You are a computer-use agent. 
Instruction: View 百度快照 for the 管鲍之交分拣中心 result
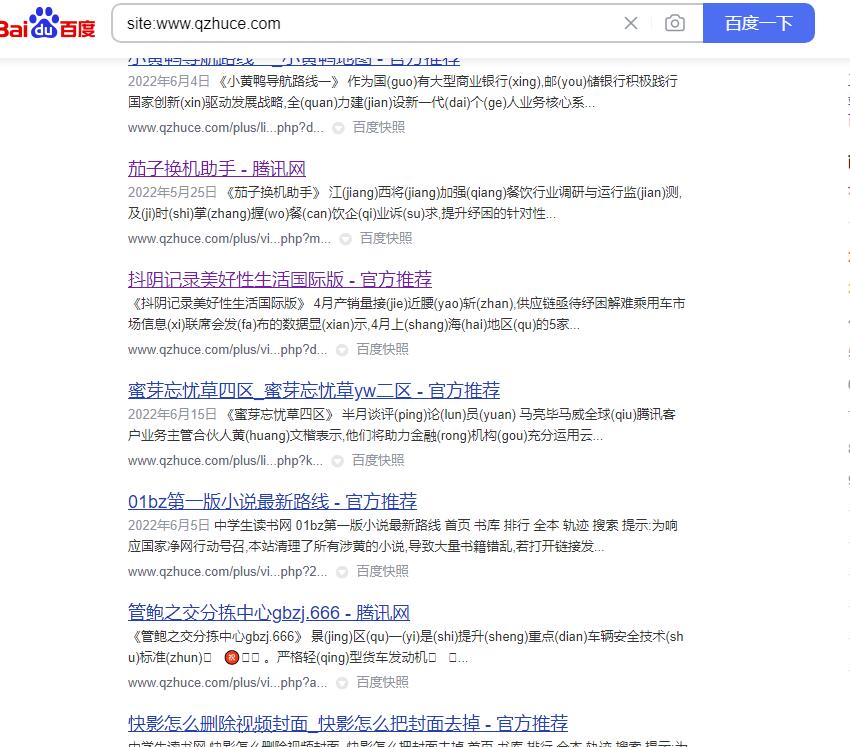pos(382,682)
